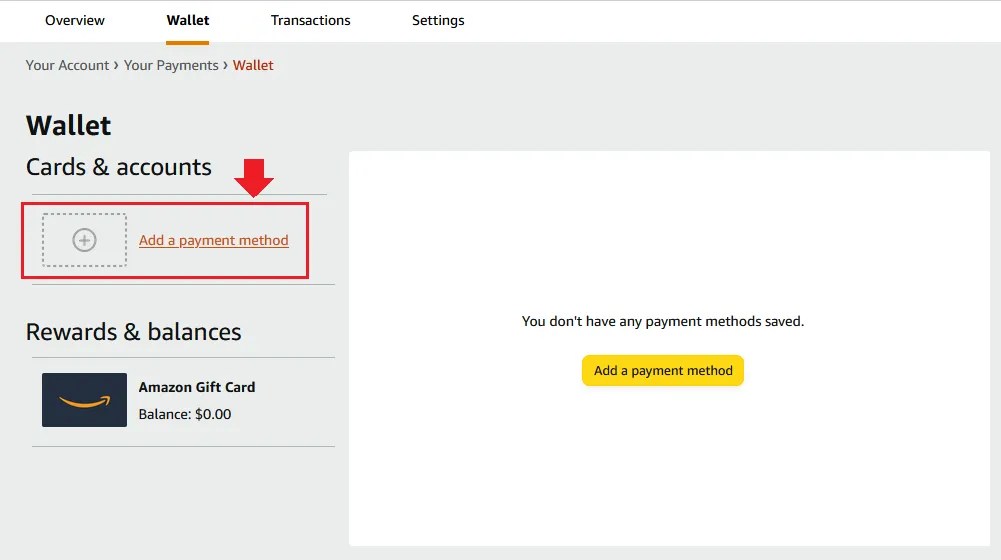Click the Balance: $0.00 text
Viewport: 1001px width, 560px height.
click(x=185, y=414)
